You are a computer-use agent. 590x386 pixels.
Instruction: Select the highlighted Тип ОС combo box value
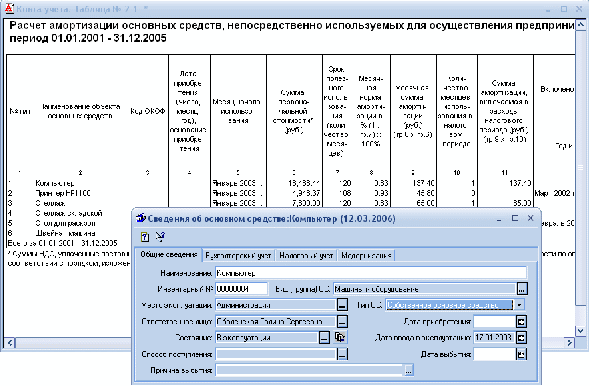pos(450,305)
